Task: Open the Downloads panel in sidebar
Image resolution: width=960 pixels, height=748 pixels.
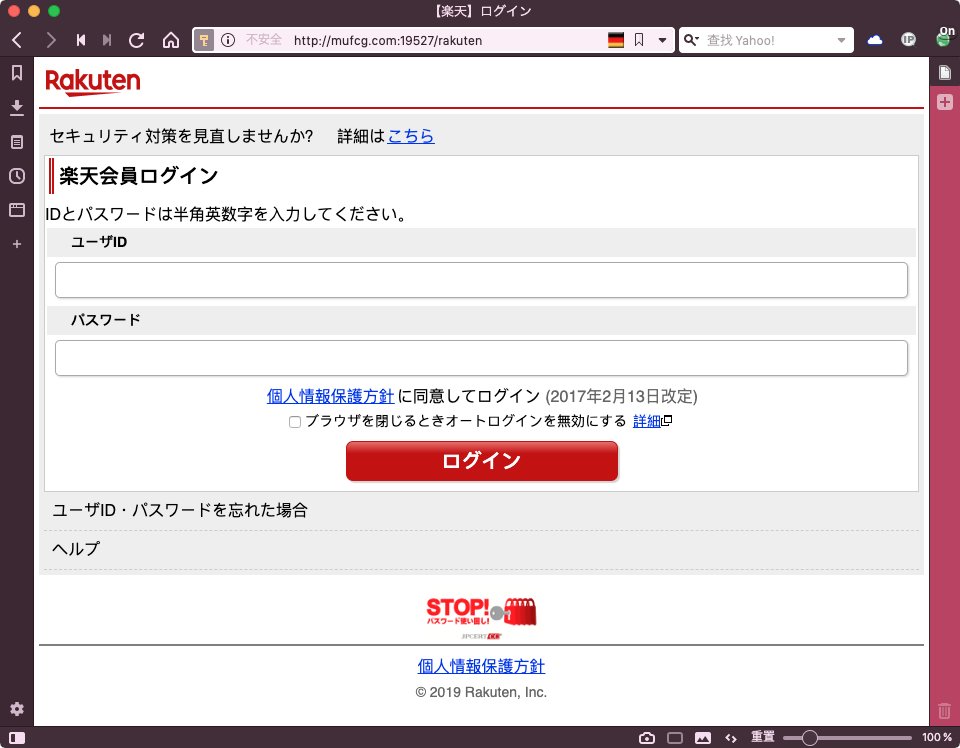Action: click(x=17, y=108)
